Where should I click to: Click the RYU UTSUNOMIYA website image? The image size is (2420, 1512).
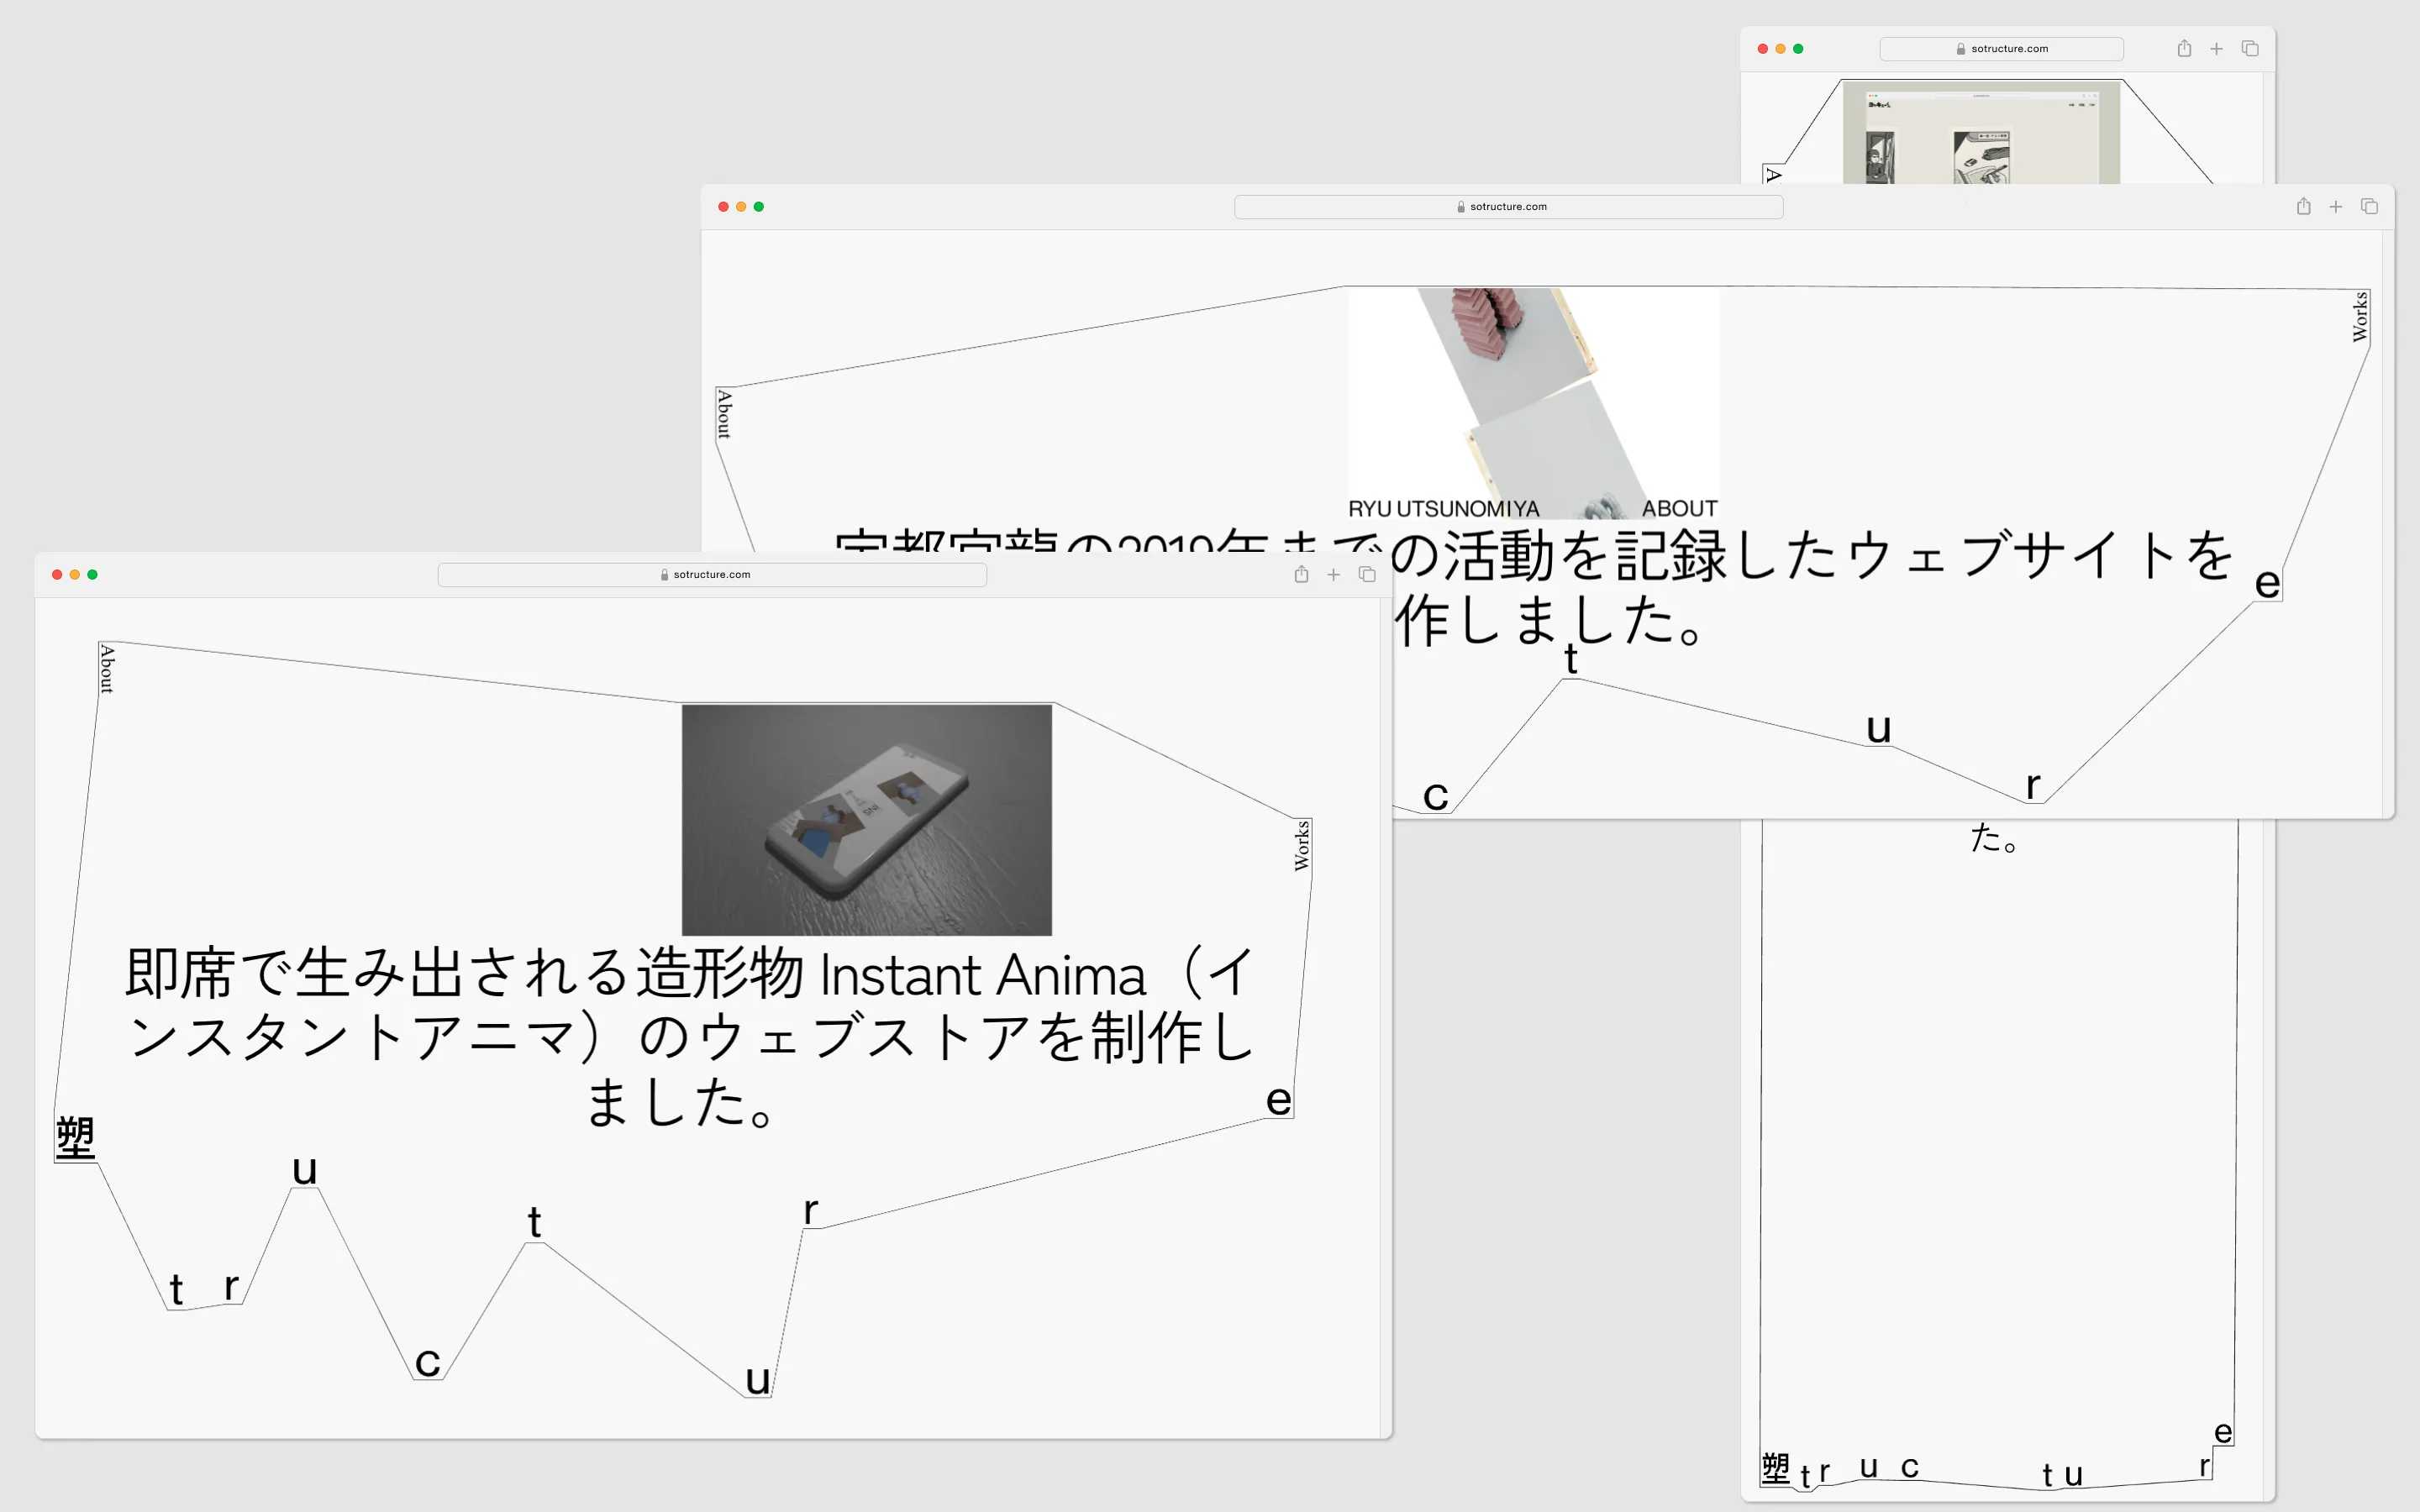pyautogui.click(x=1533, y=403)
